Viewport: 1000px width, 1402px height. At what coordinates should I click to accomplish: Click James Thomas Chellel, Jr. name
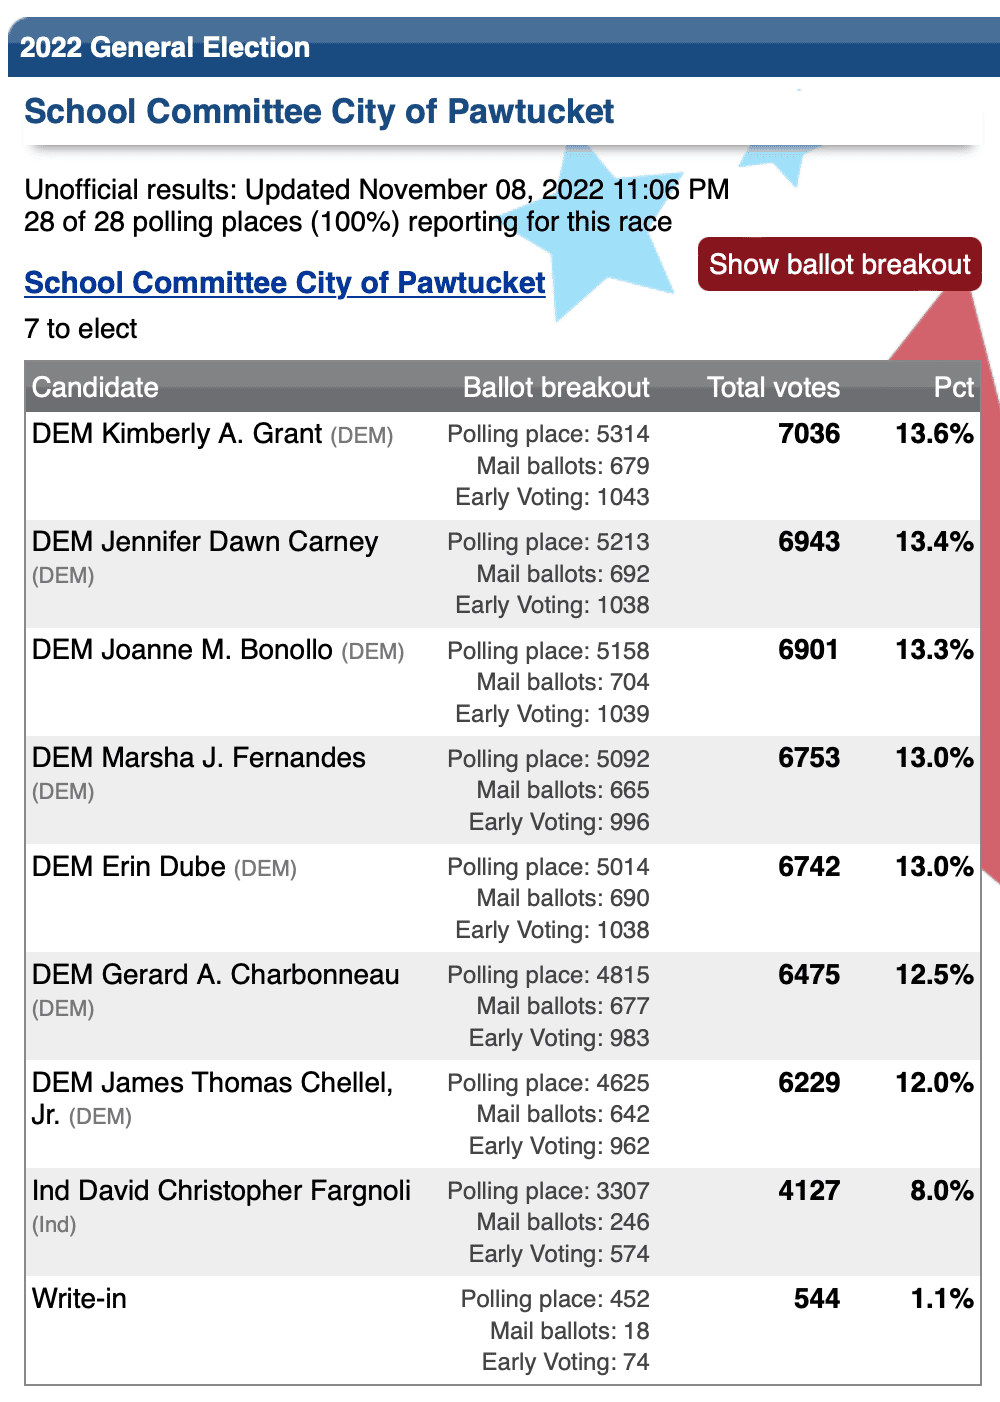click(213, 1098)
